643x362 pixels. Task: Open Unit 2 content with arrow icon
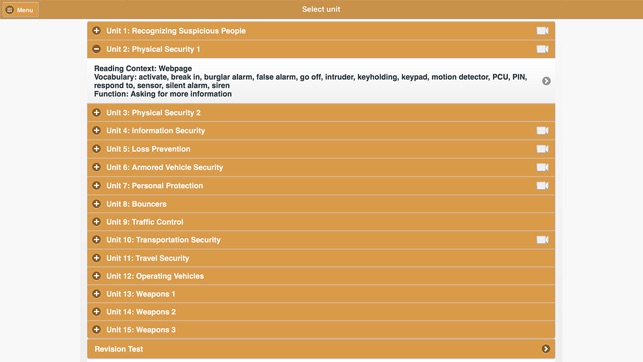pyautogui.click(x=546, y=81)
